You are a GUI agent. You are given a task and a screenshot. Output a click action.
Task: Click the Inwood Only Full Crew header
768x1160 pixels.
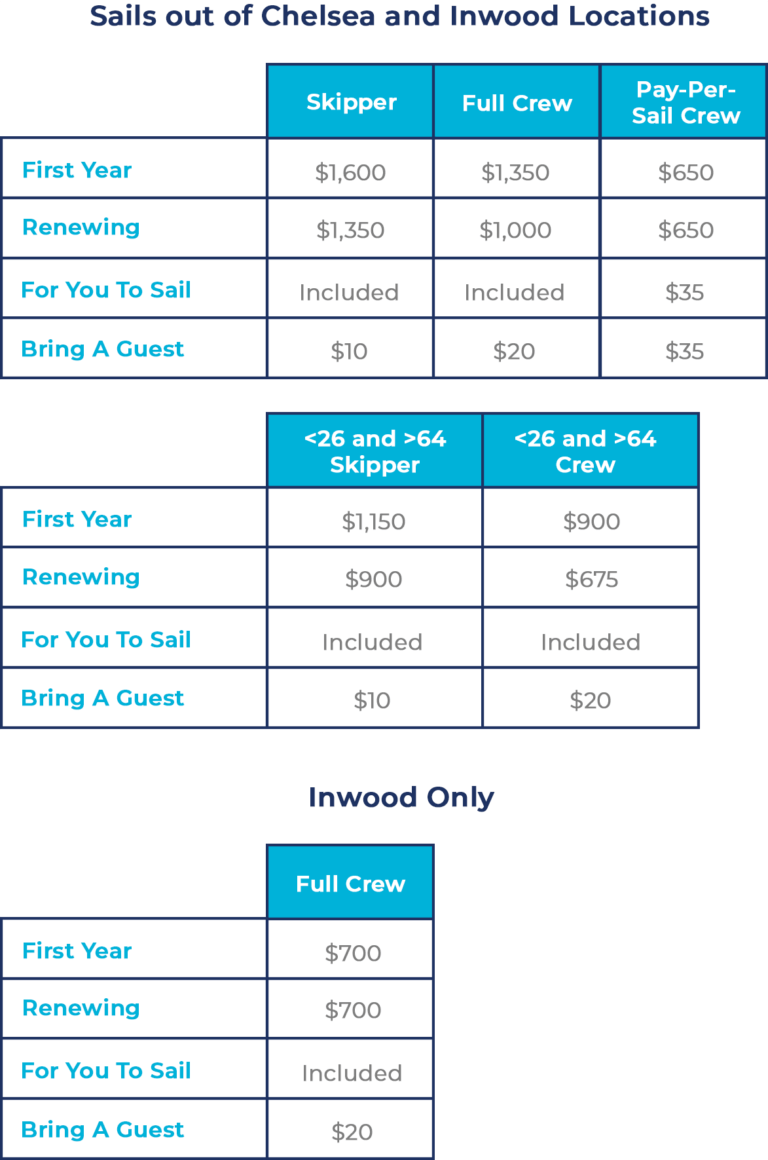[x=351, y=883]
